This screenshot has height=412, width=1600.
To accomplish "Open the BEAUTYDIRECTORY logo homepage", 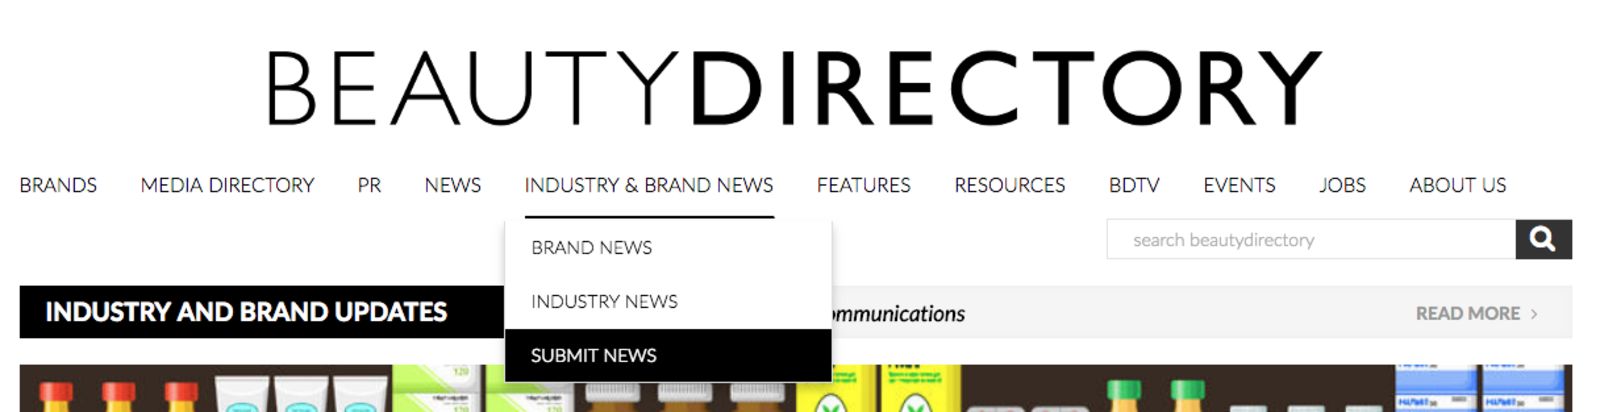I will [795, 88].
